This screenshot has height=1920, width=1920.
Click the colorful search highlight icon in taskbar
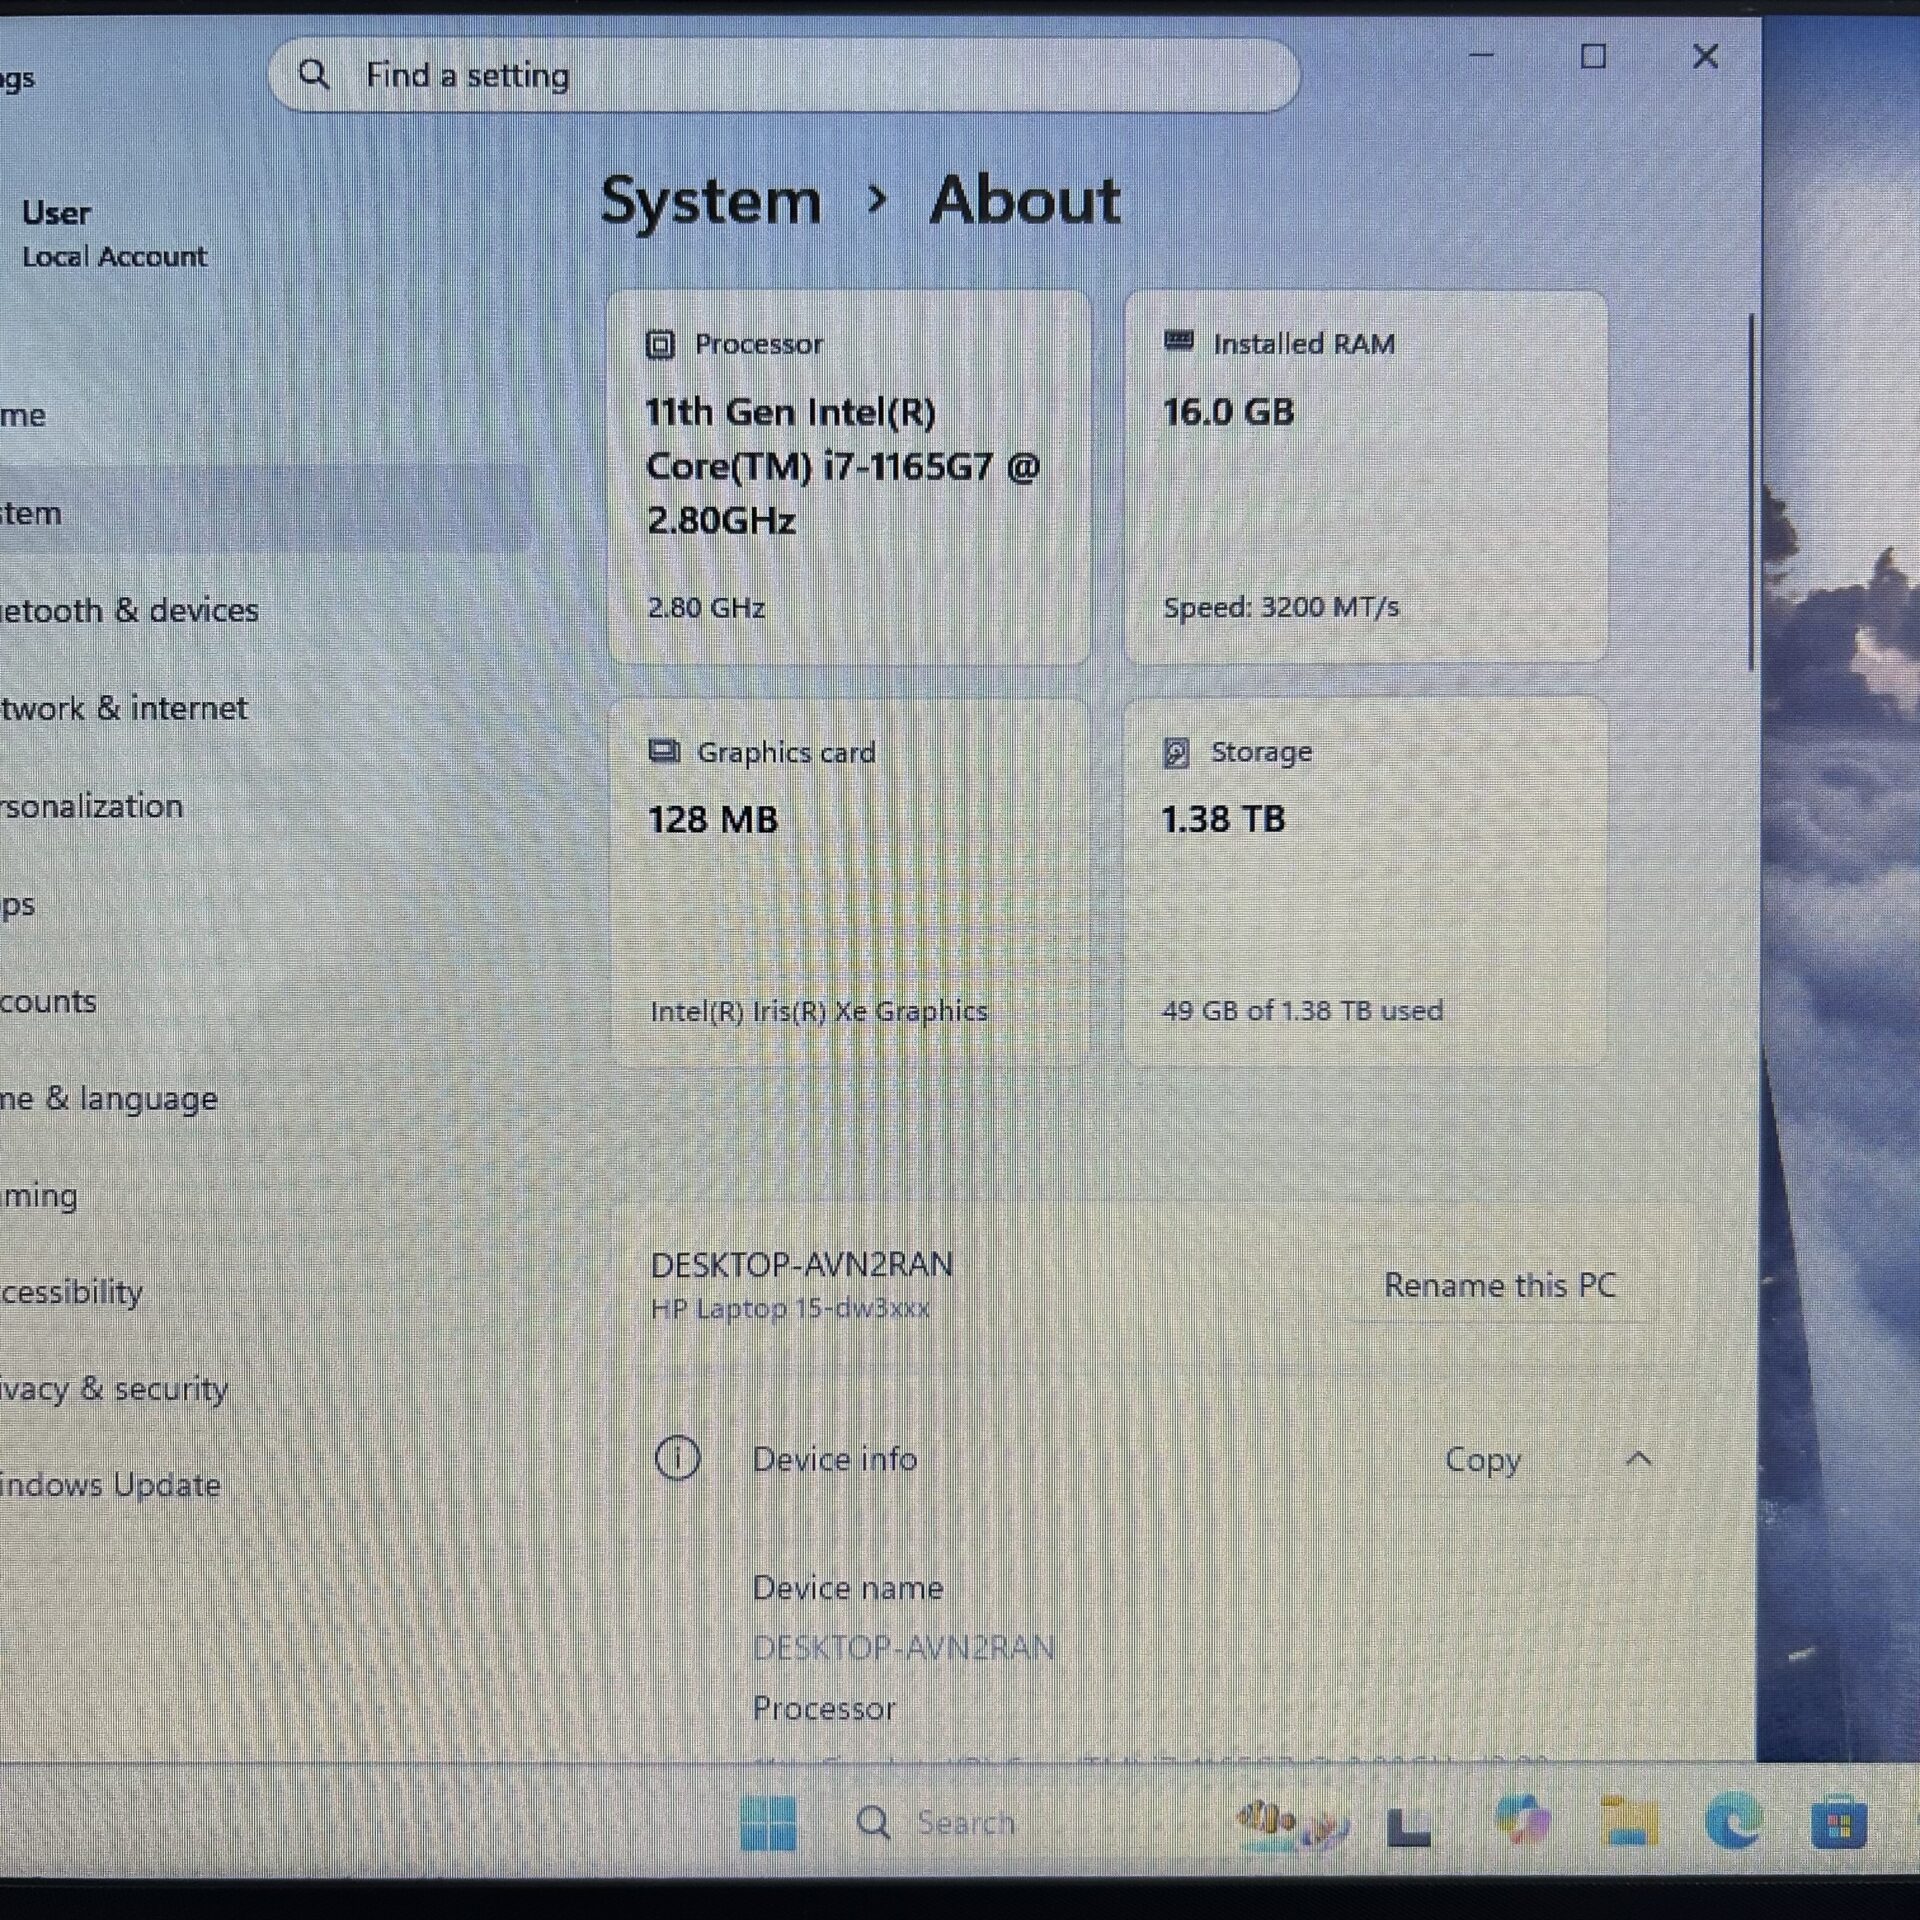(1293, 1824)
